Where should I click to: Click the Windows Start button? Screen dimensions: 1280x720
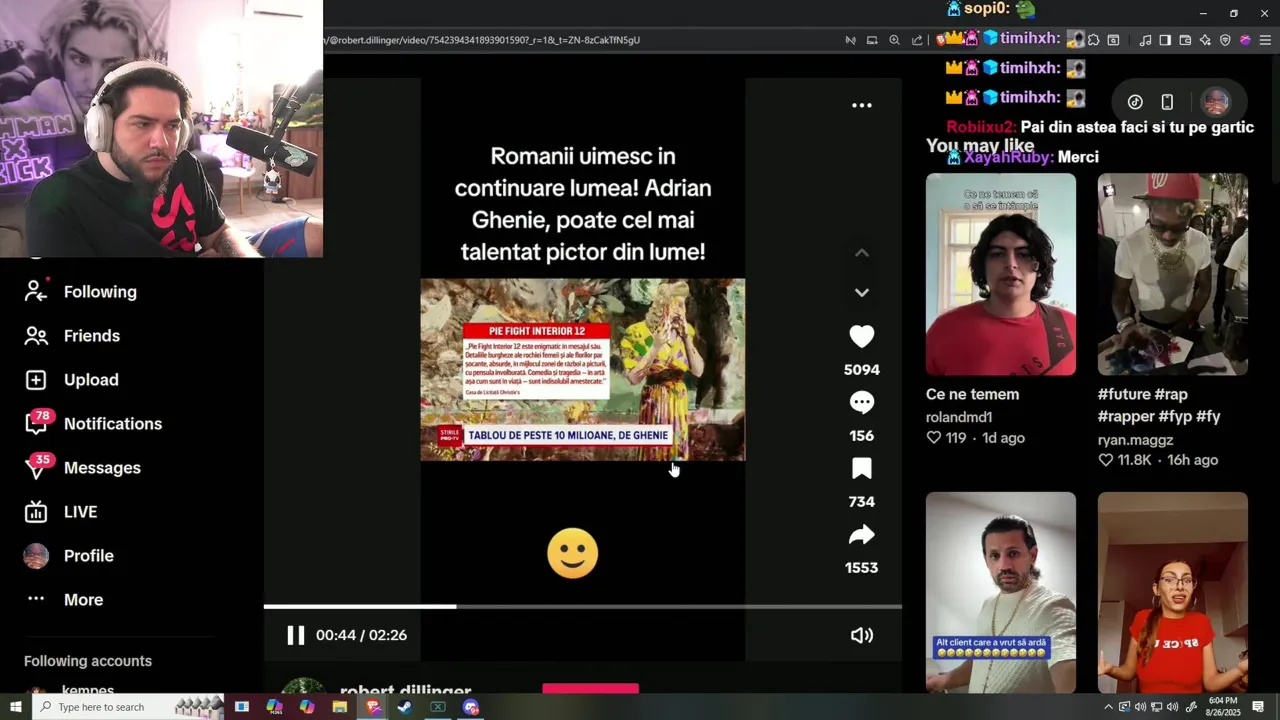pos(15,707)
